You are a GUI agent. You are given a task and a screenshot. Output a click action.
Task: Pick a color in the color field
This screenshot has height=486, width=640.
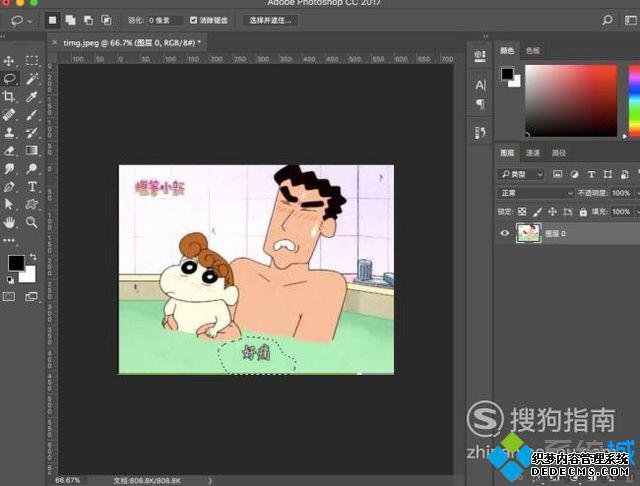click(571, 100)
